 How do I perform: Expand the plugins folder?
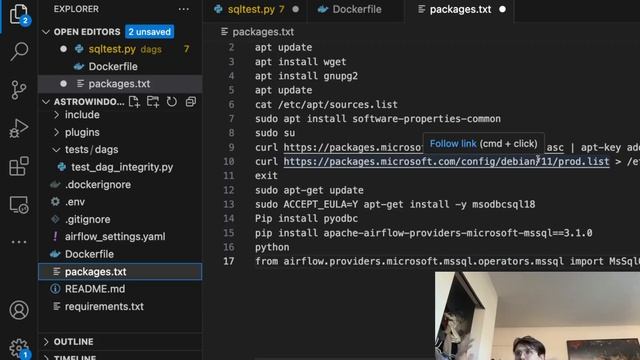[x=56, y=132]
